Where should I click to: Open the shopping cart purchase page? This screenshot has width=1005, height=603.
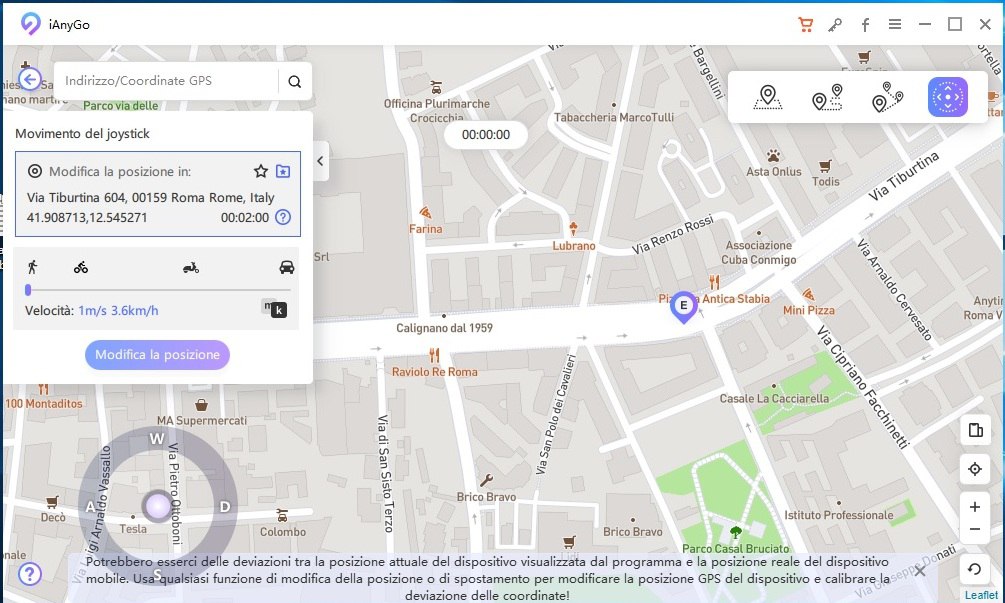(806, 23)
